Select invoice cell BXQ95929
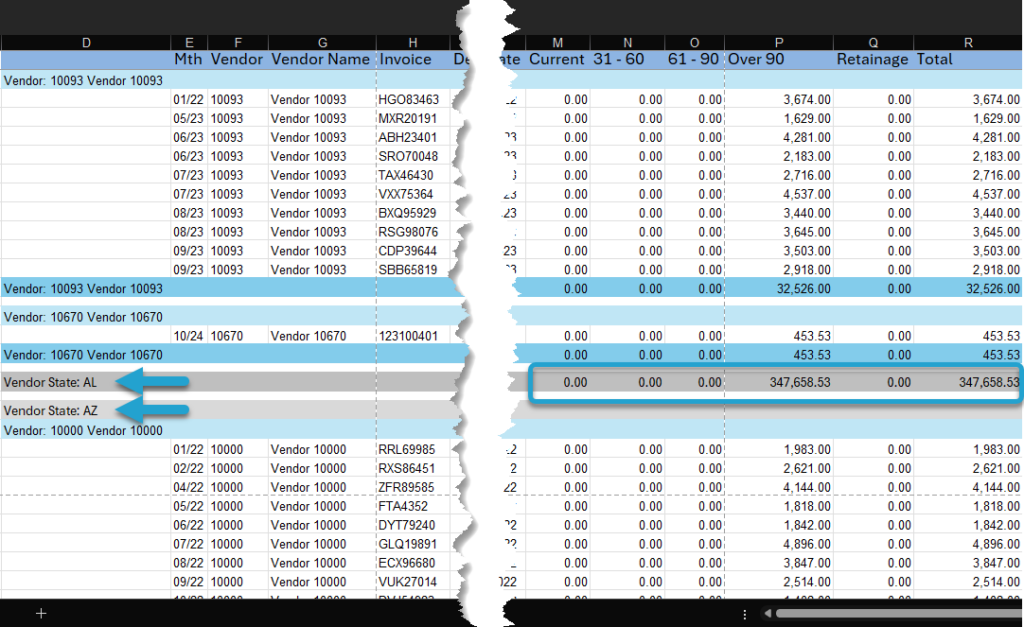1024x627 pixels. coord(413,214)
